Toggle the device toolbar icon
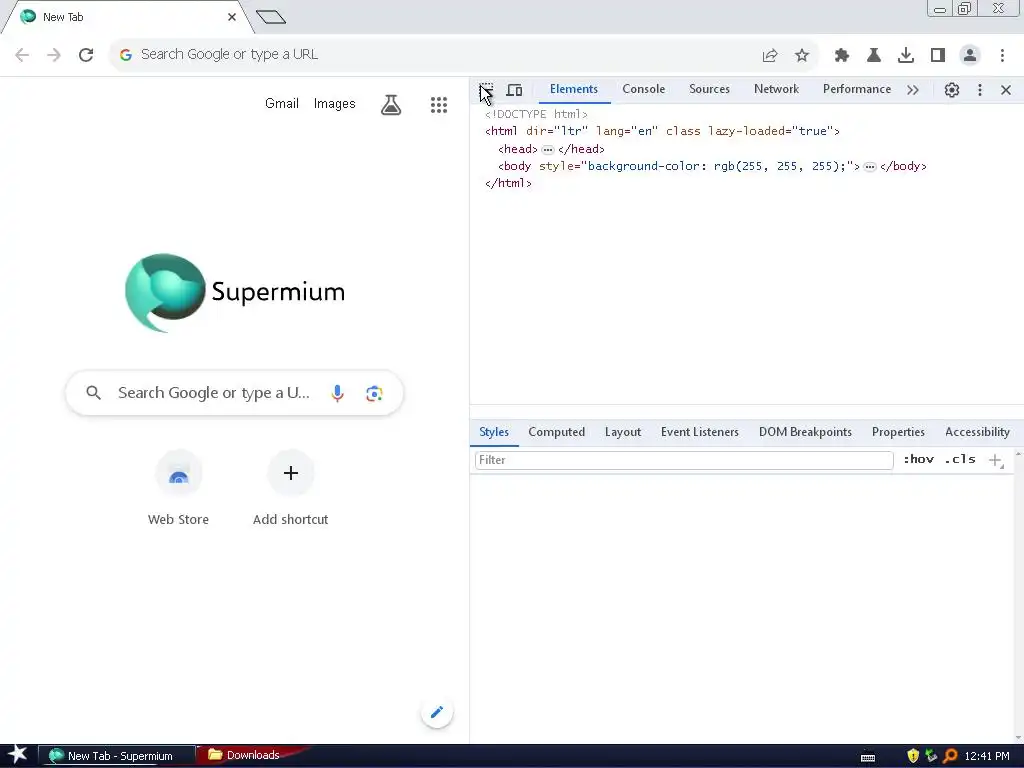This screenshot has height=768, width=1024. (515, 90)
